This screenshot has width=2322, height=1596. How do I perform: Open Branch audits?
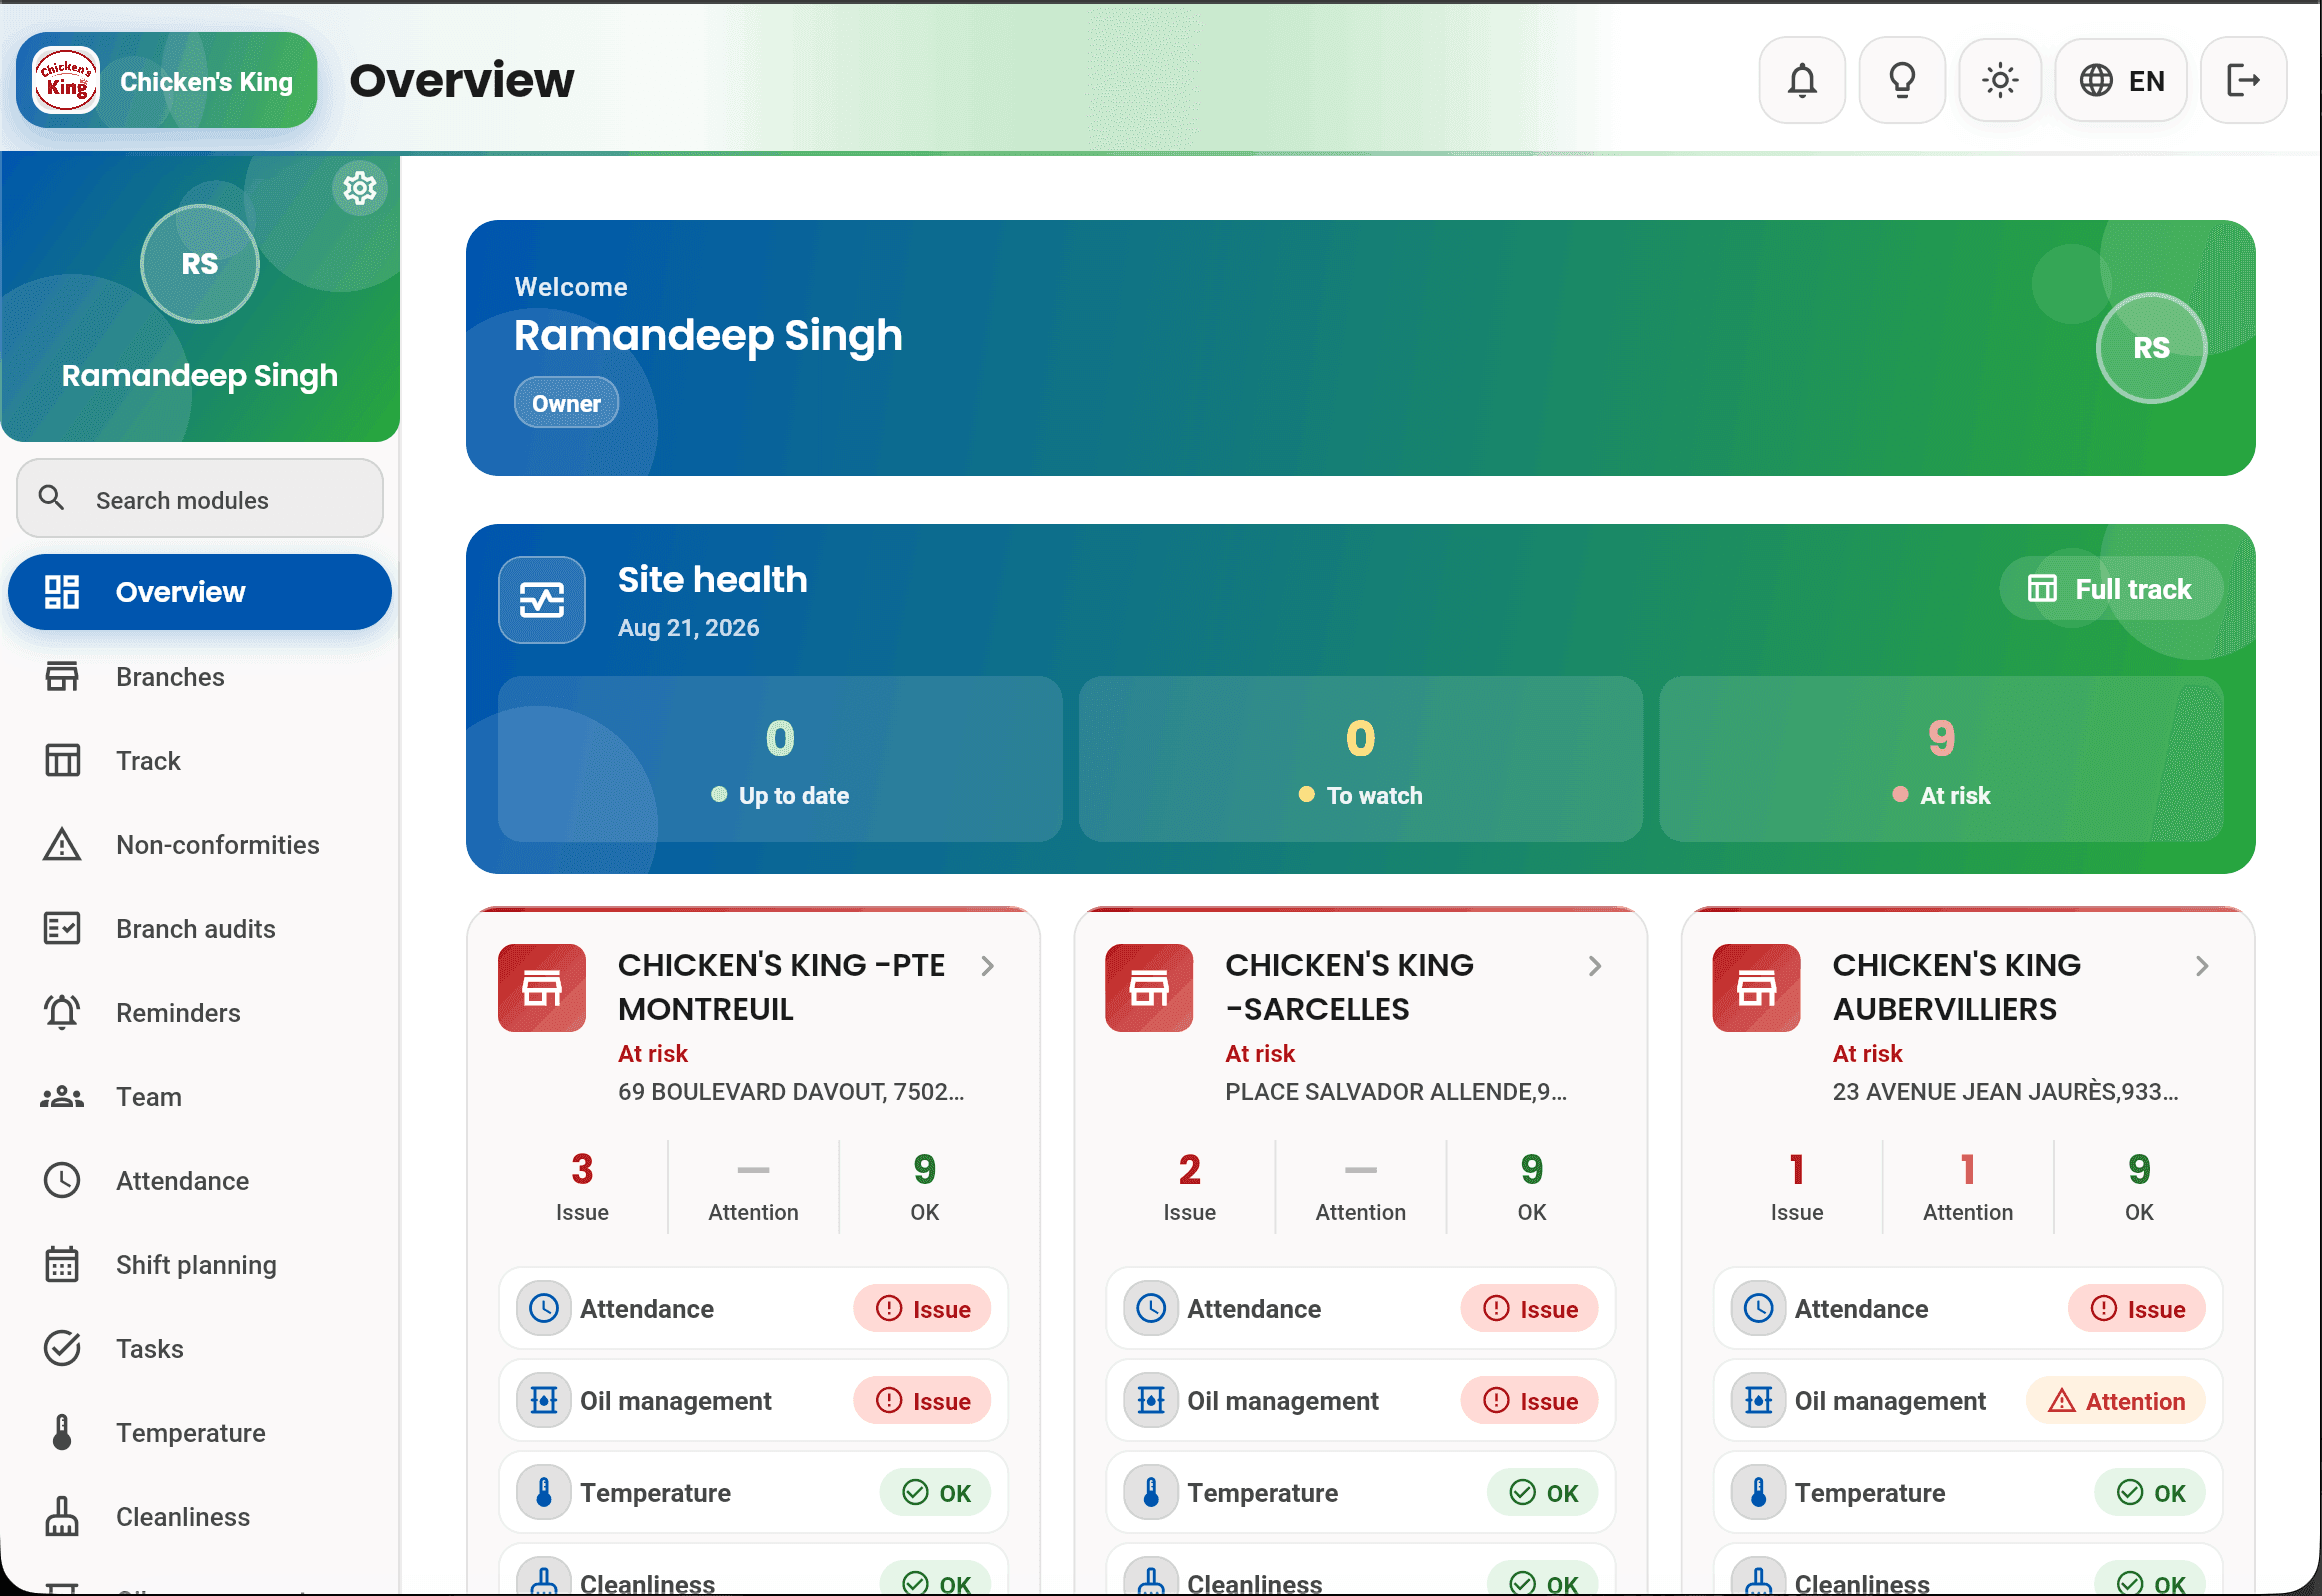coord(200,929)
